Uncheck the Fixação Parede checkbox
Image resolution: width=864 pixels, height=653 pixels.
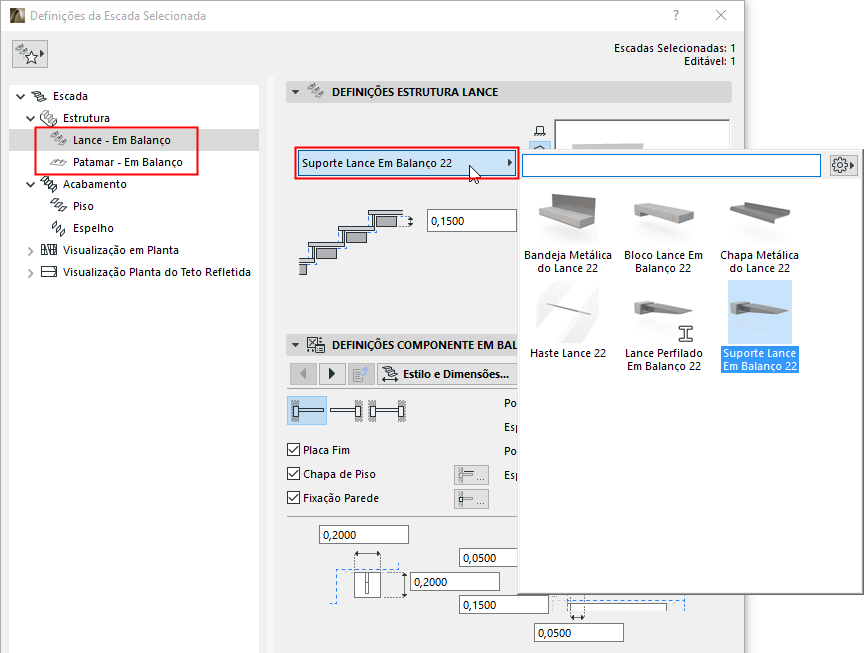pos(293,498)
